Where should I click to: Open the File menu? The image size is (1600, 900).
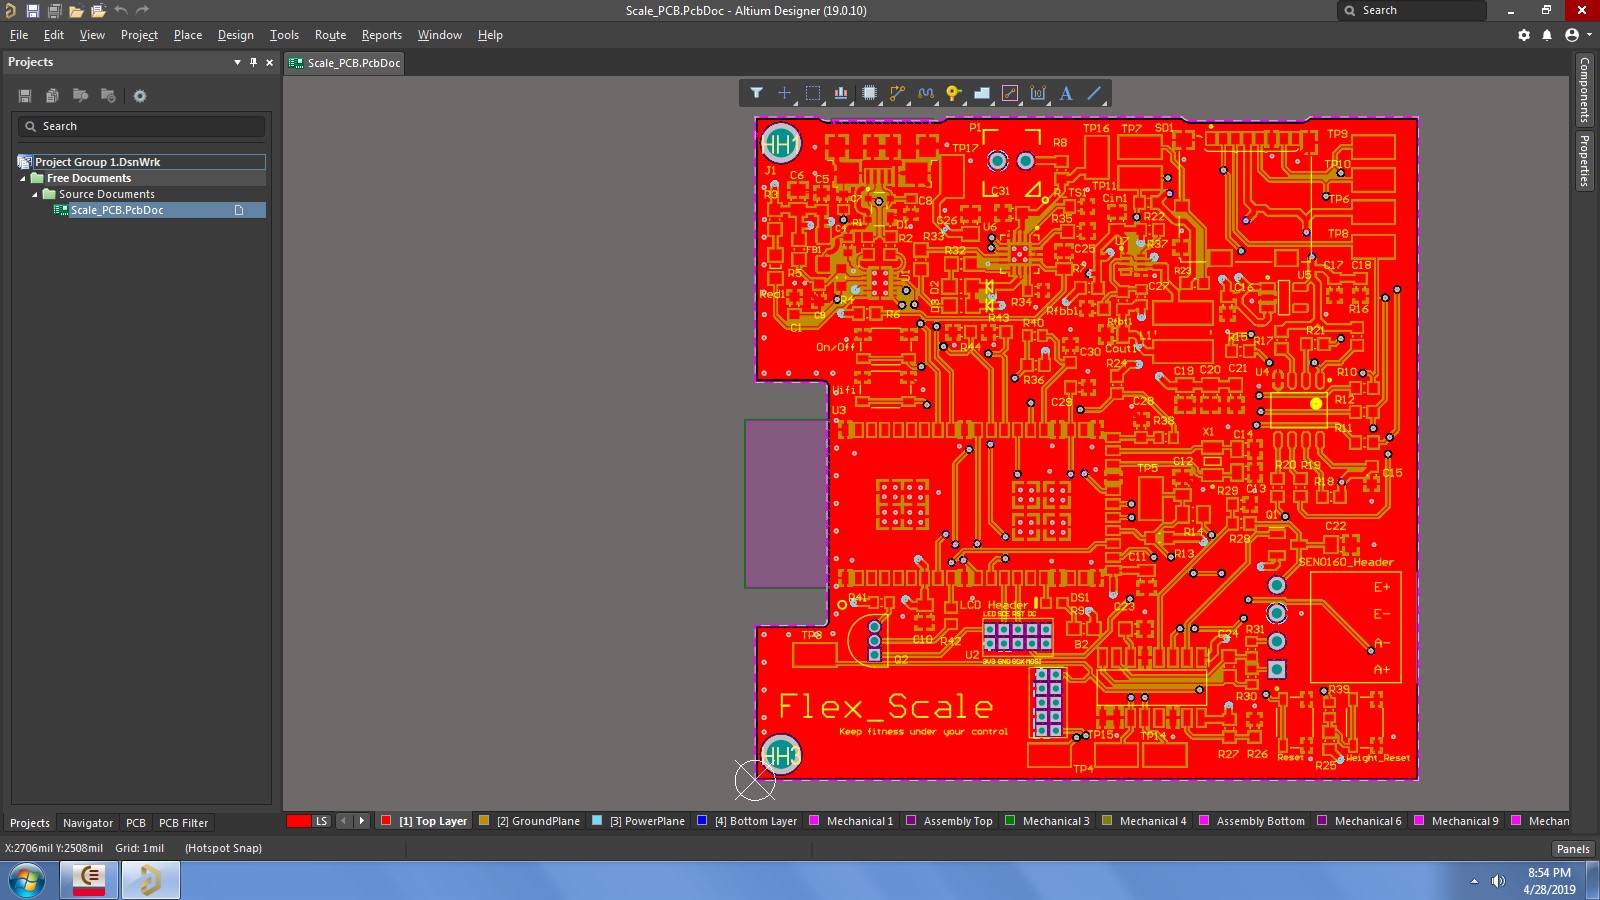[x=19, y=35]
